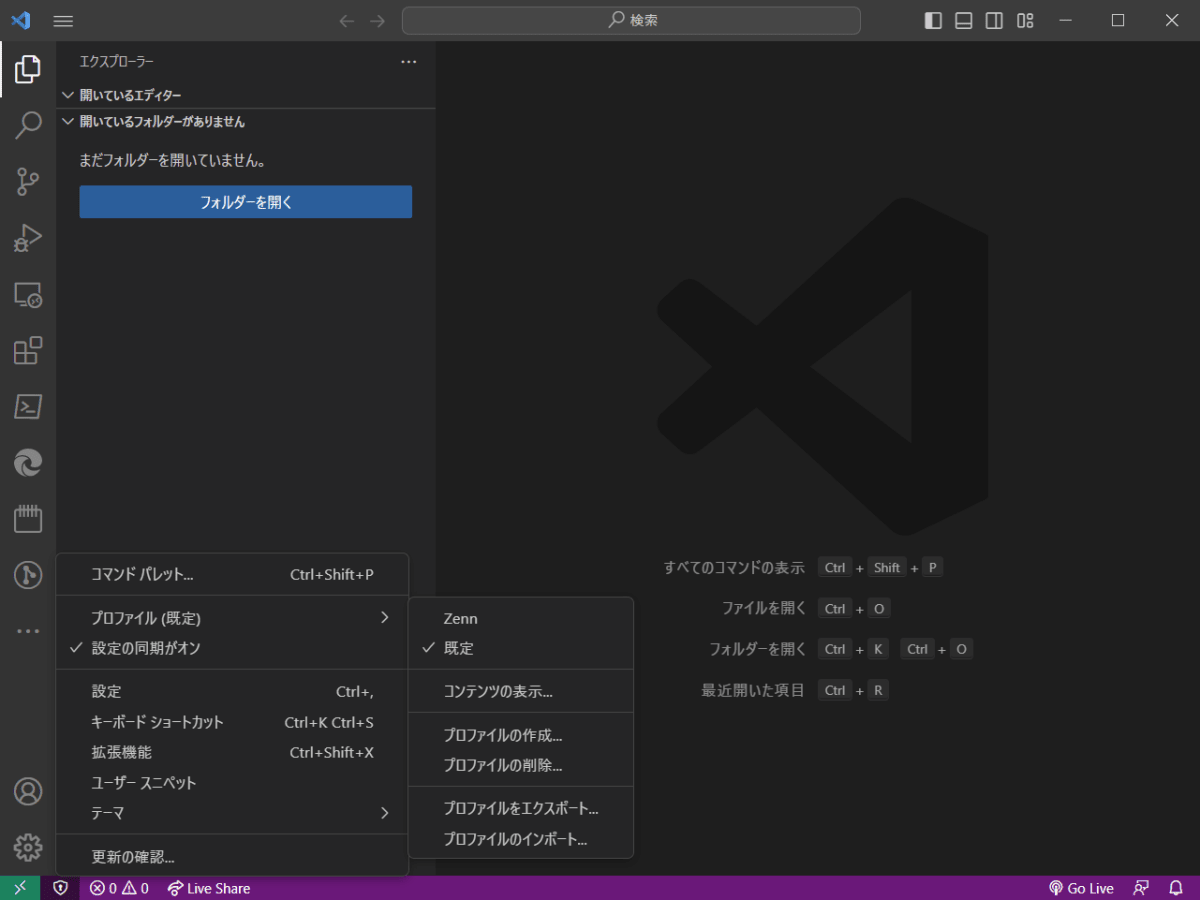Click the Manage gear icon
Screen dimensions: 1200x900
click(x=28, y=848)
